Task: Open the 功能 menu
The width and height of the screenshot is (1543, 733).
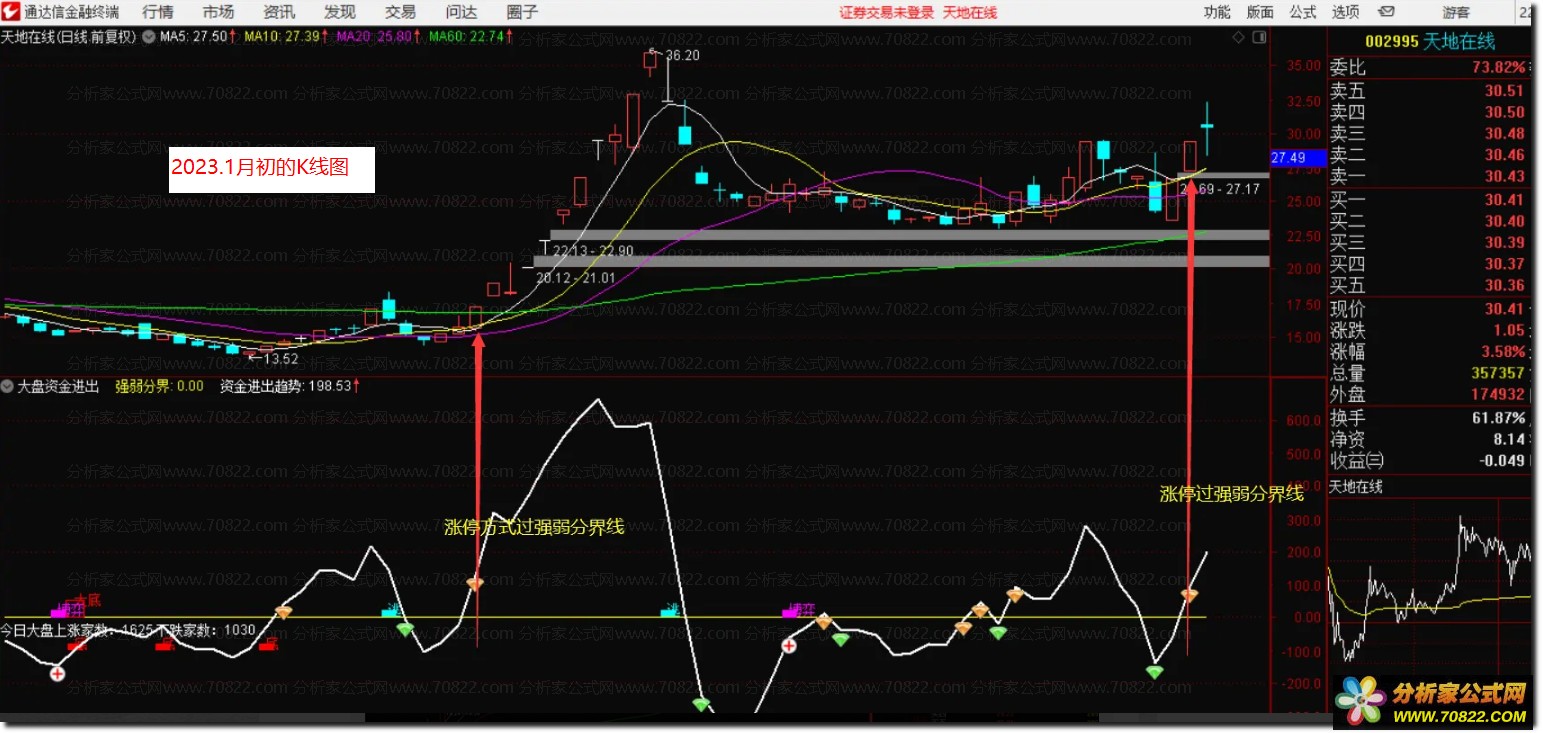Action: 1217,13
